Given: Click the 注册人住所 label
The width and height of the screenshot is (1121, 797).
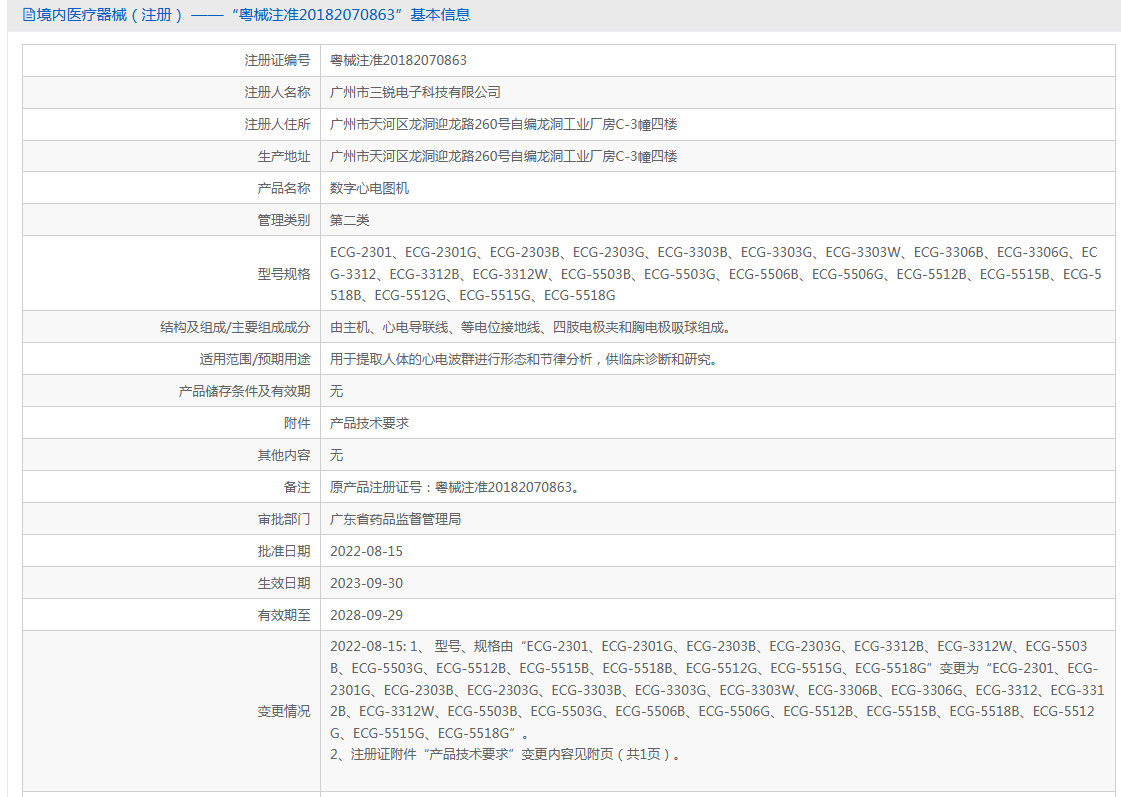Looking at the screenshot, I should (x=277, y=124).
